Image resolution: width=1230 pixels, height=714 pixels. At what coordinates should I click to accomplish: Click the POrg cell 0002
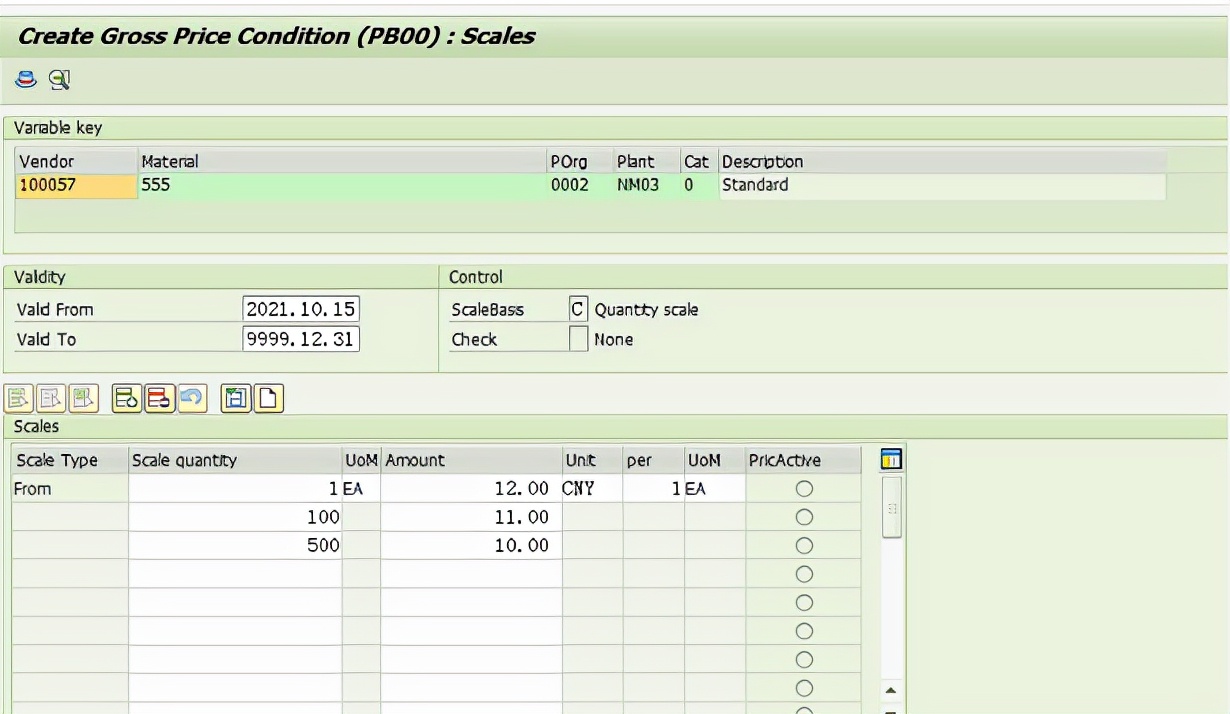(x=580, y=185)
